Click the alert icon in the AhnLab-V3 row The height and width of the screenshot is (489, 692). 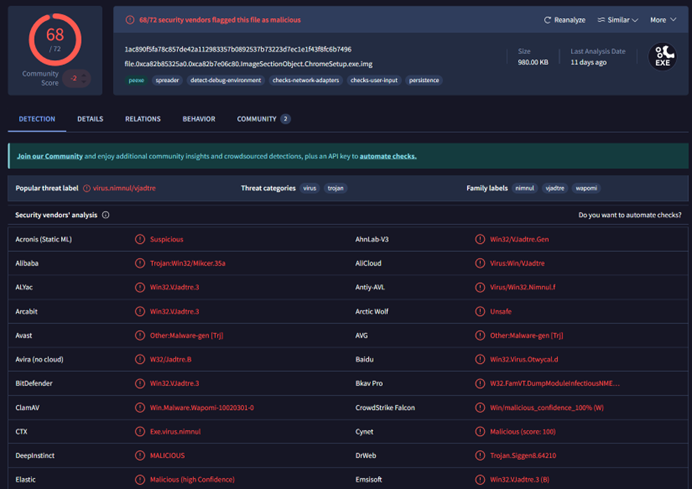(480, 239)
